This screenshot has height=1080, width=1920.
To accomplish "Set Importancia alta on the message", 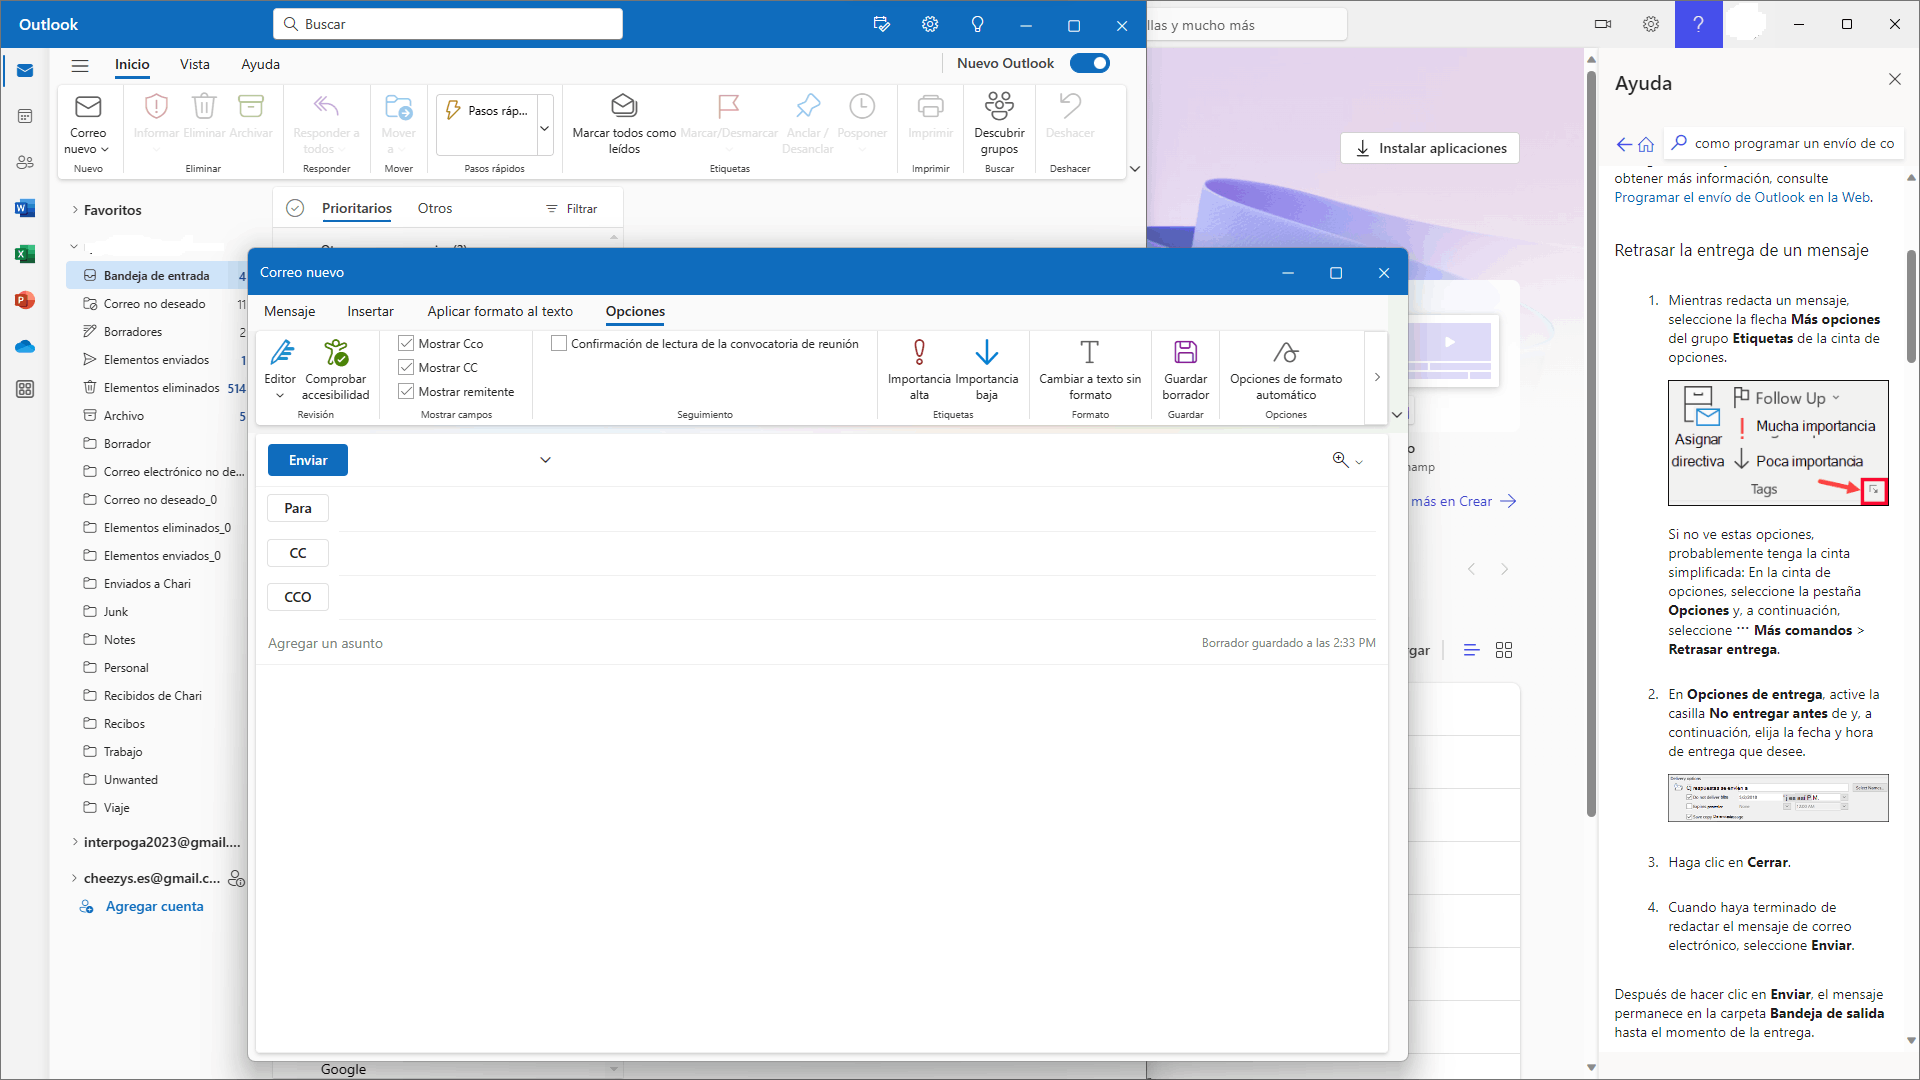I will (919, 354).
